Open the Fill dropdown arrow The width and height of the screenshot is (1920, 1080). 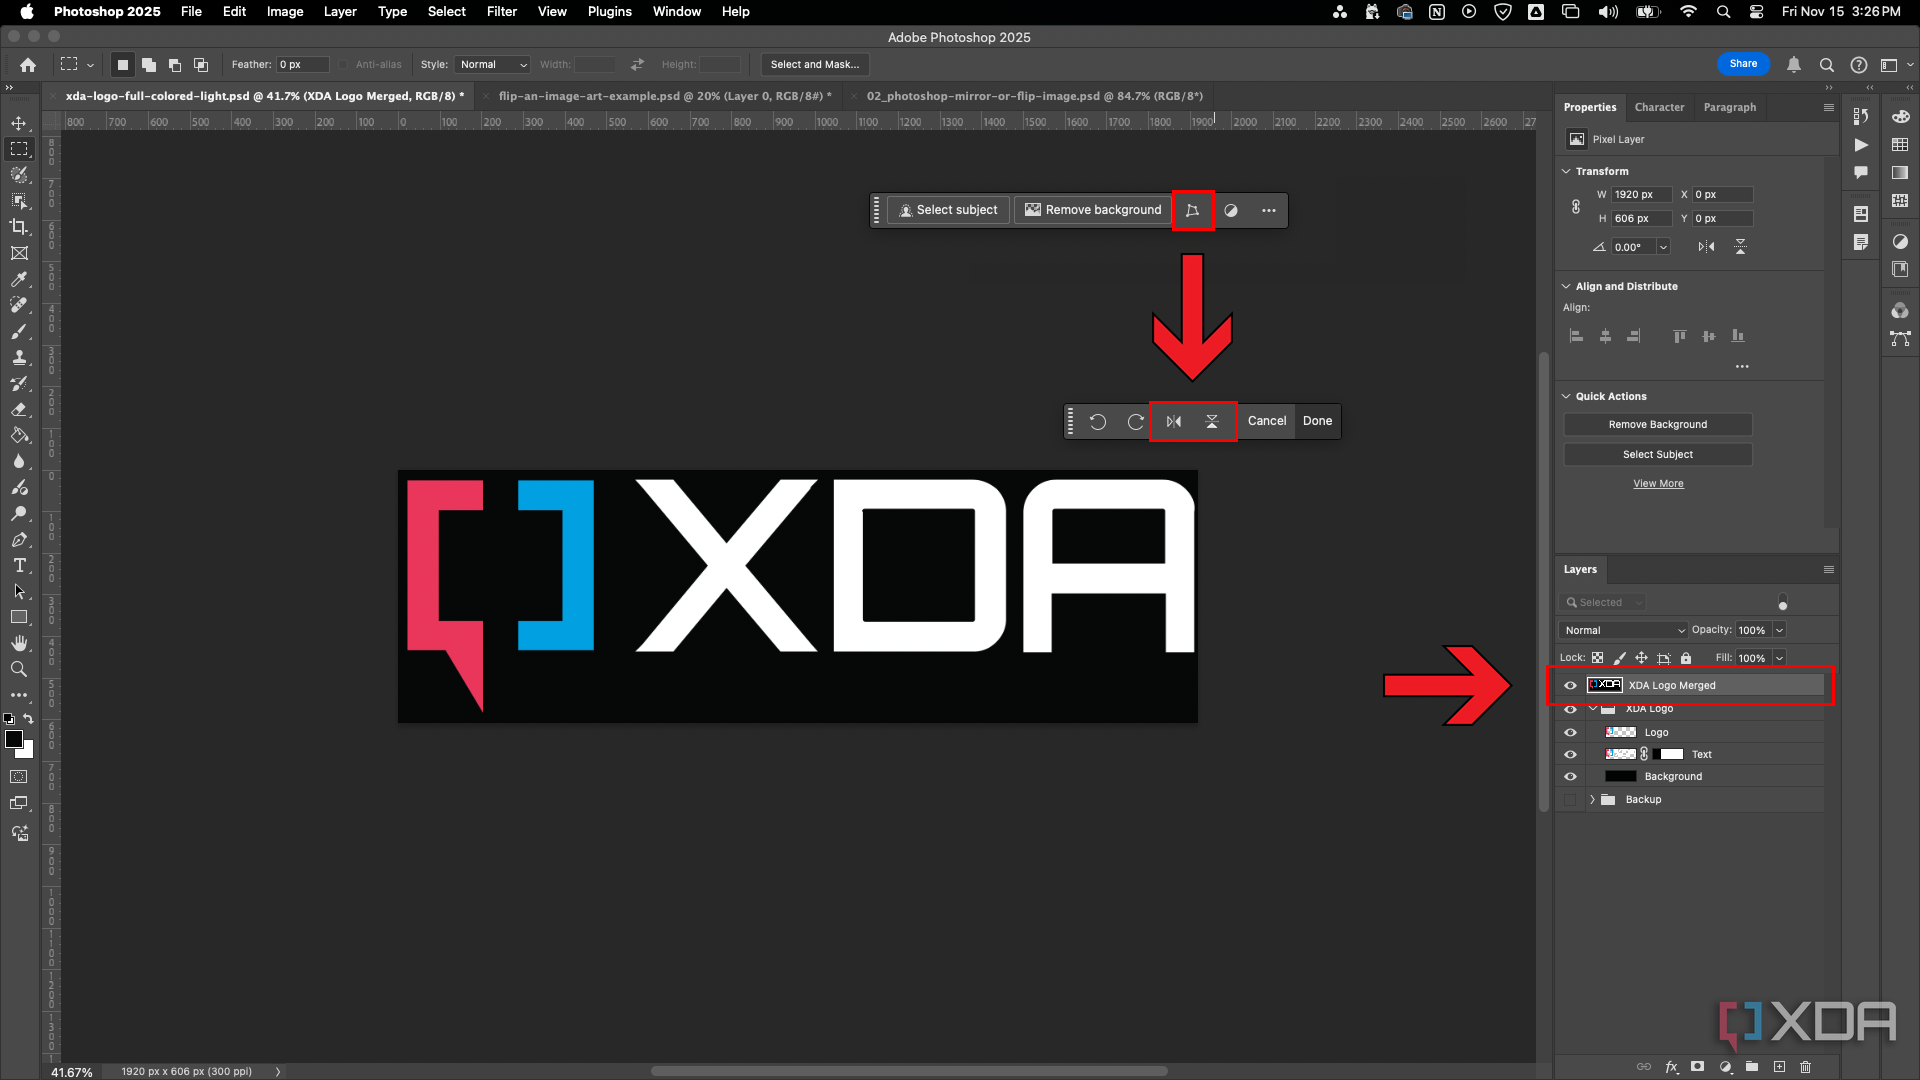[1780, 658]
